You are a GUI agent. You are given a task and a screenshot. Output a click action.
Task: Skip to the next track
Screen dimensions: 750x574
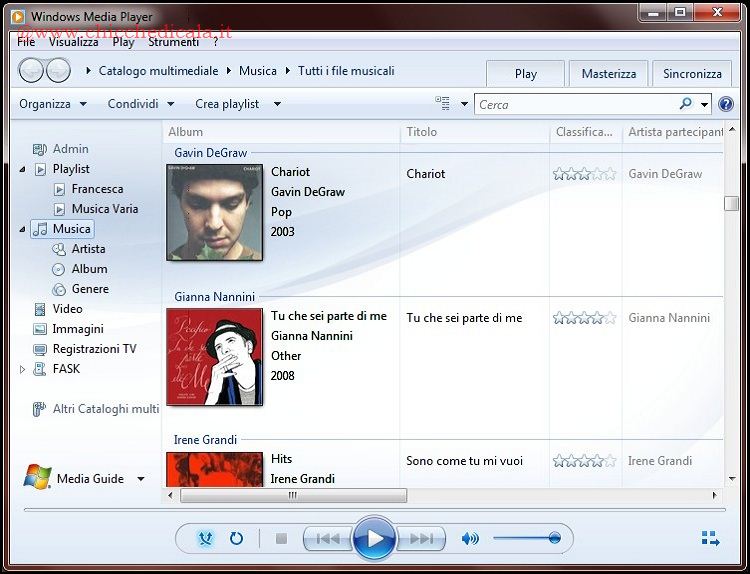click(422, 539)
